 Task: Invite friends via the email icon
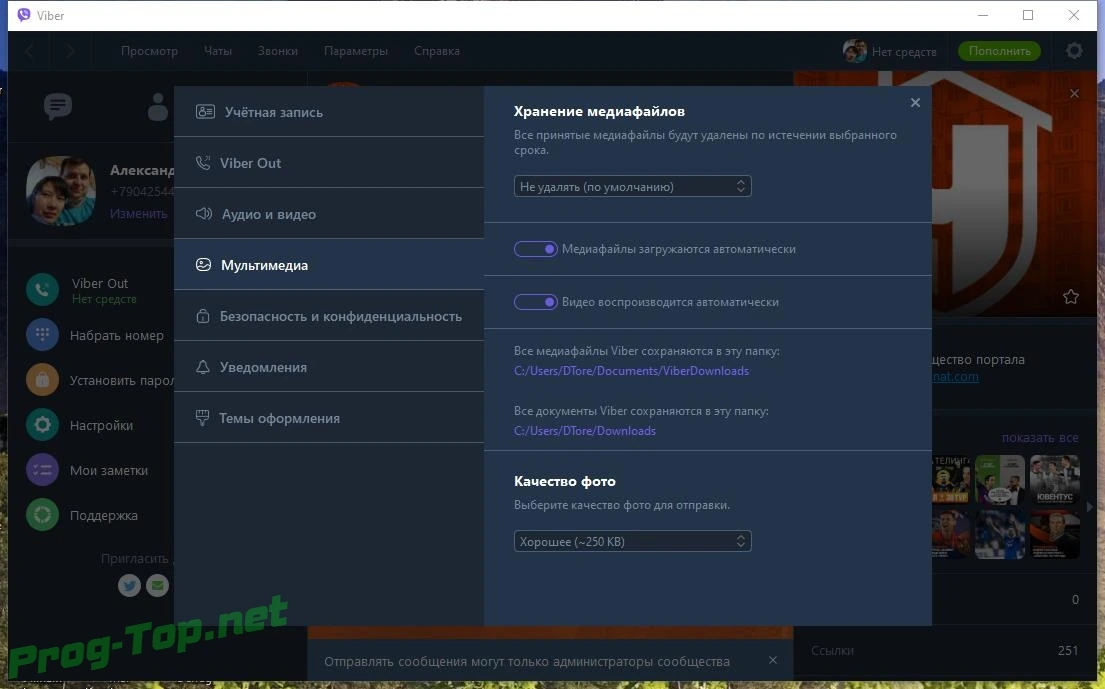[157, 585]
